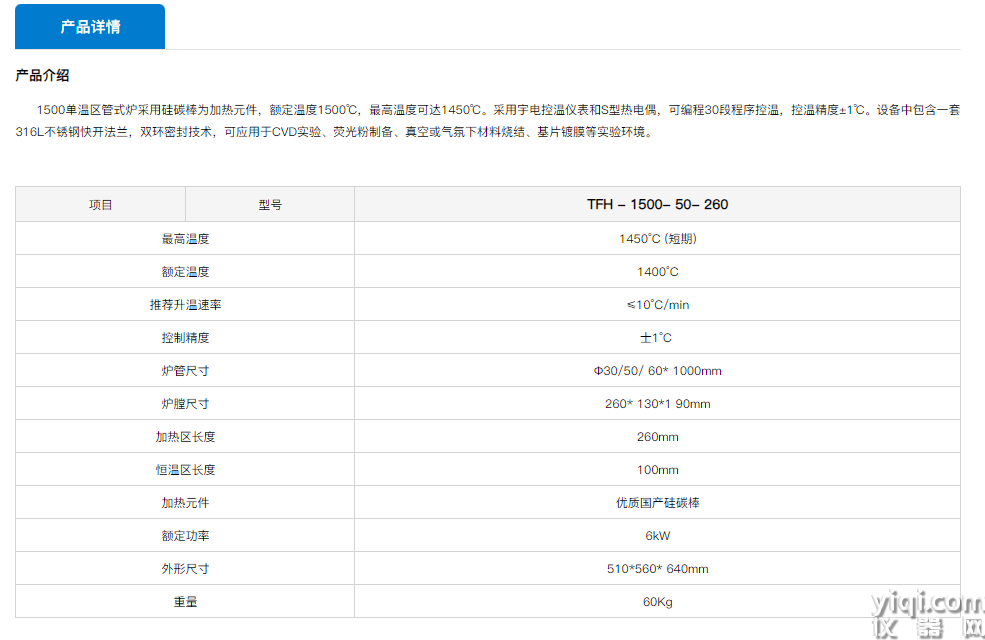Select the value 510*560* 640mm
985x640 pixels.
pyautogui.click(x=657, y=568)
